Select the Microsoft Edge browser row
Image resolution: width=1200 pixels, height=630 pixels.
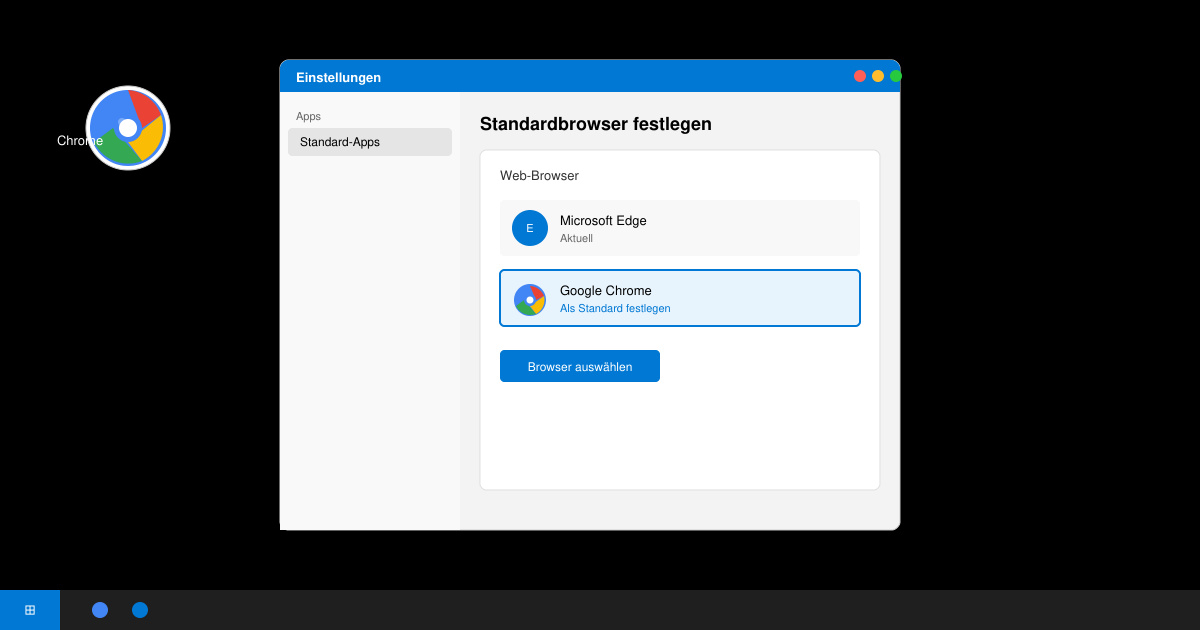pyautogui.click(x=680, y=228)
